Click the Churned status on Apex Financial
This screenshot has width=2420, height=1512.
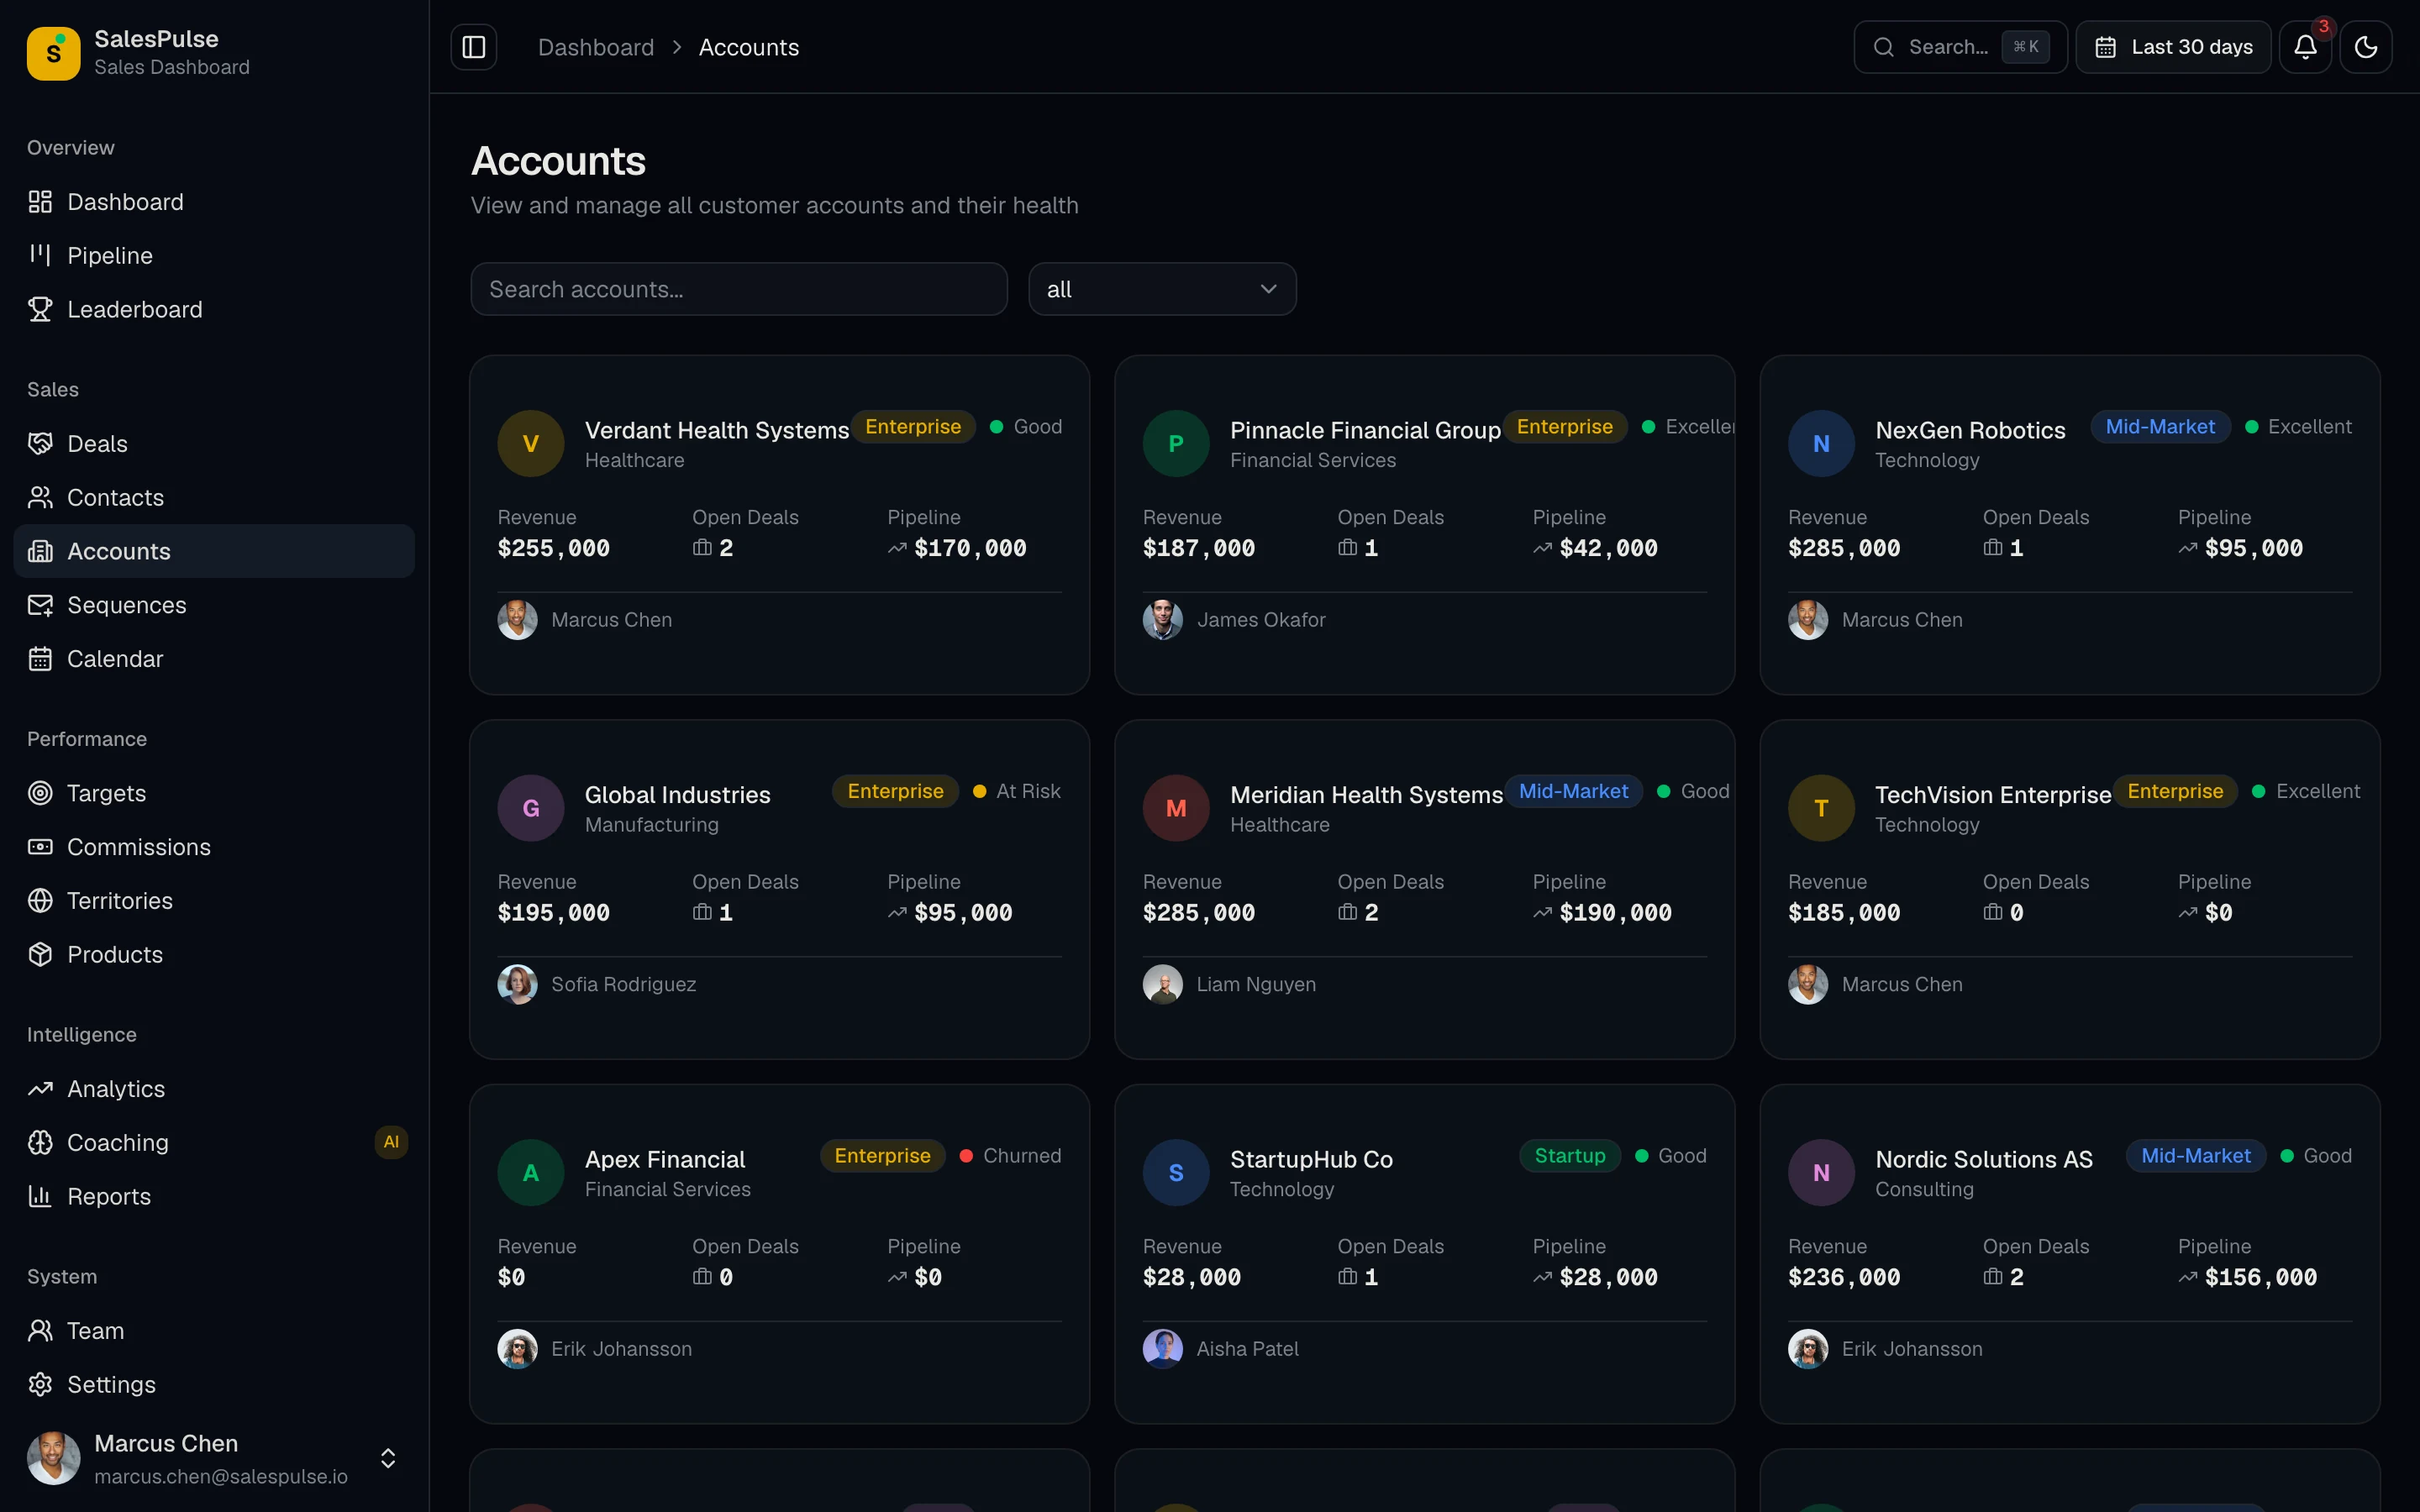click(x=1010, y=1156)
